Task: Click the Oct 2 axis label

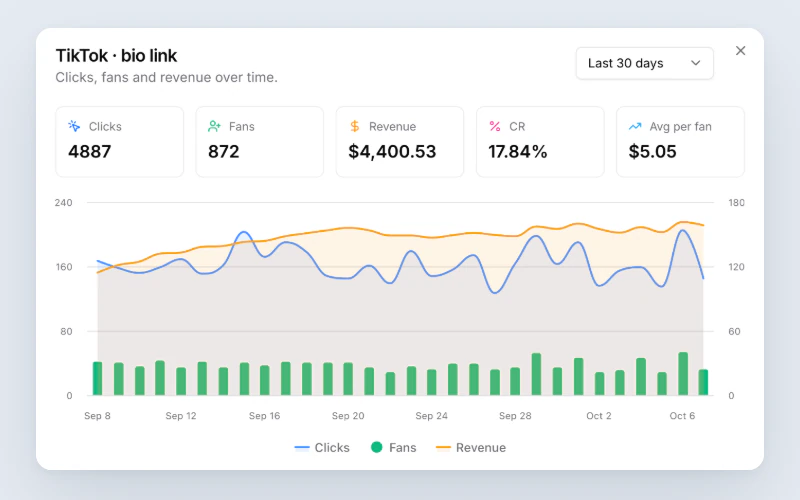Action: click(x=598, y=416)
